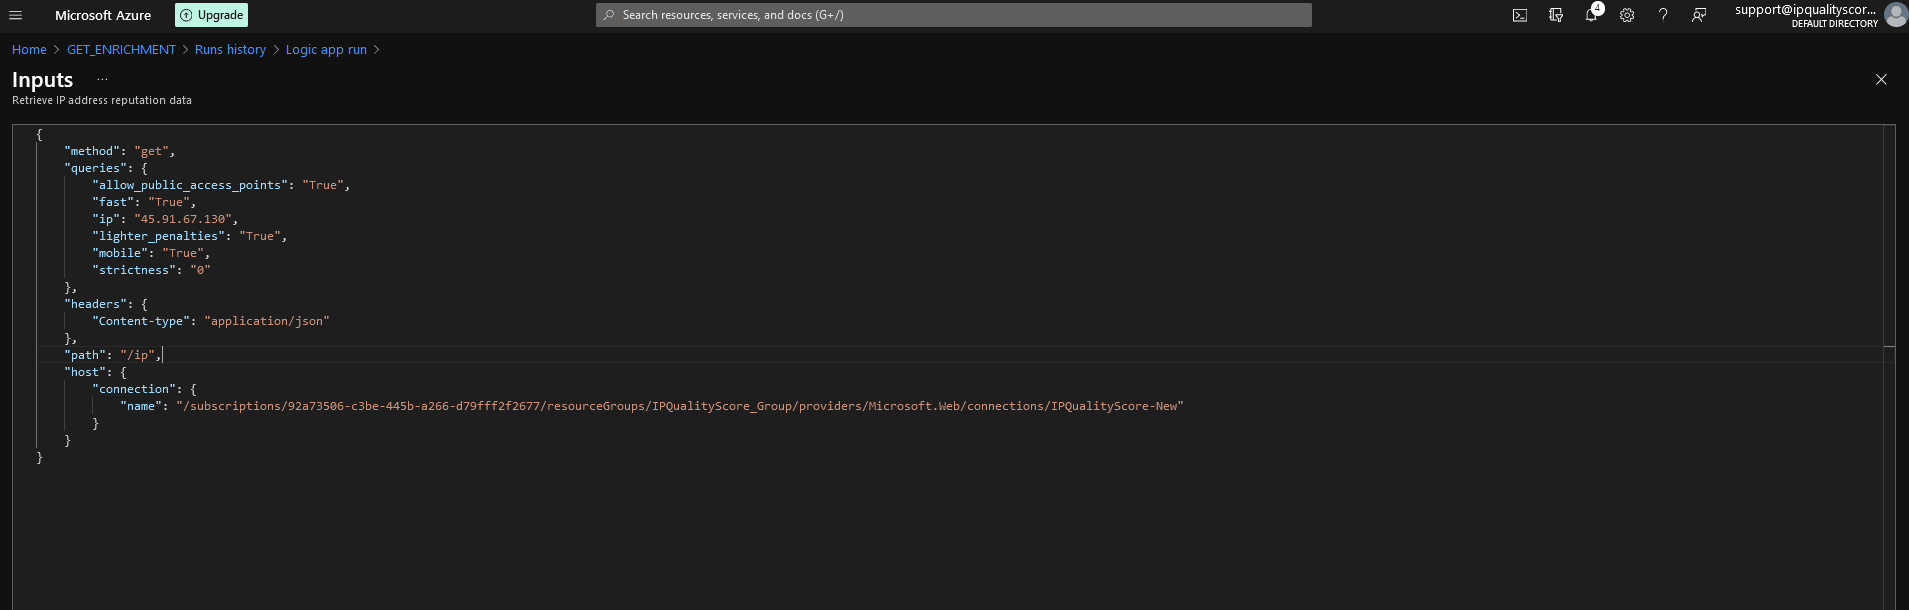Image resolution: width=1909 pixels, height=610 pixels.
Task: Focus the search resources, services, and docs field
Action: [953, 15]
